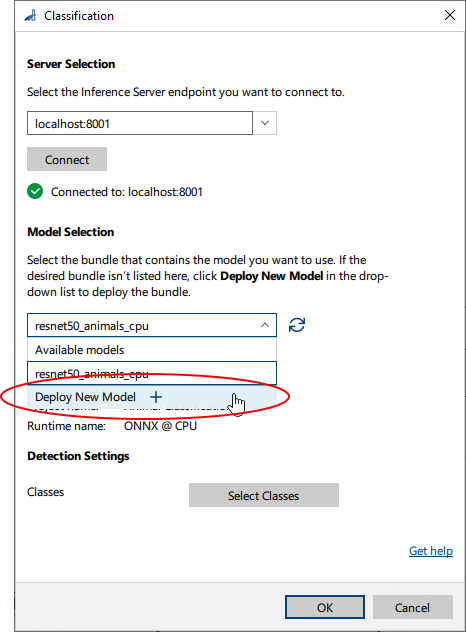Viewport: 466px width, 632px height.
Task: Click the resnet50_animals_cpu combo box field
Action: 152,325
